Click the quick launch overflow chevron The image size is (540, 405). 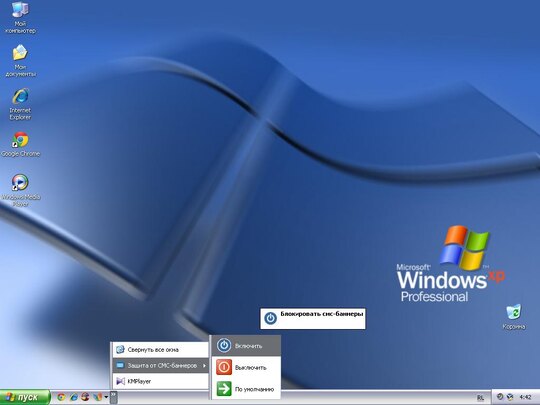click(113, 397)
